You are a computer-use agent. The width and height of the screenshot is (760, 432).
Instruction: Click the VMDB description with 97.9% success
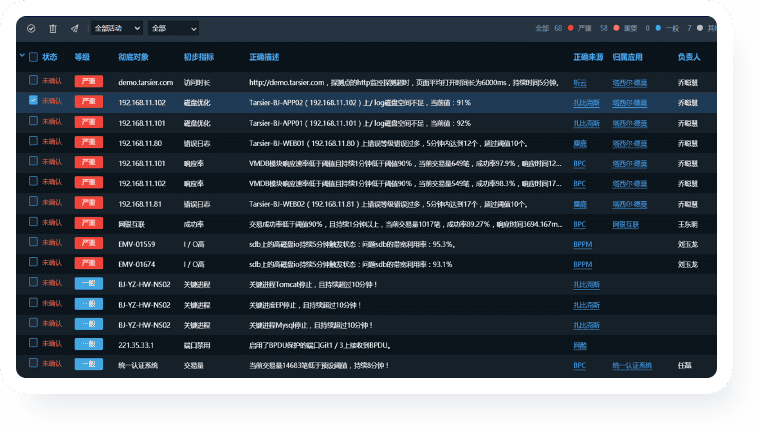[x=405, y=163]
